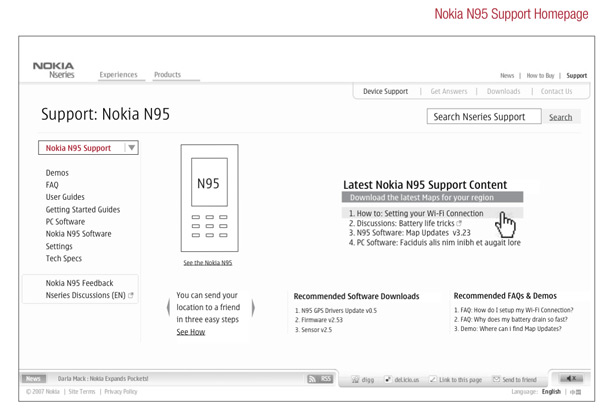Click See the Nokia N95 link
The height and width of the screenshot is (410, 600).
pos(207,263)
